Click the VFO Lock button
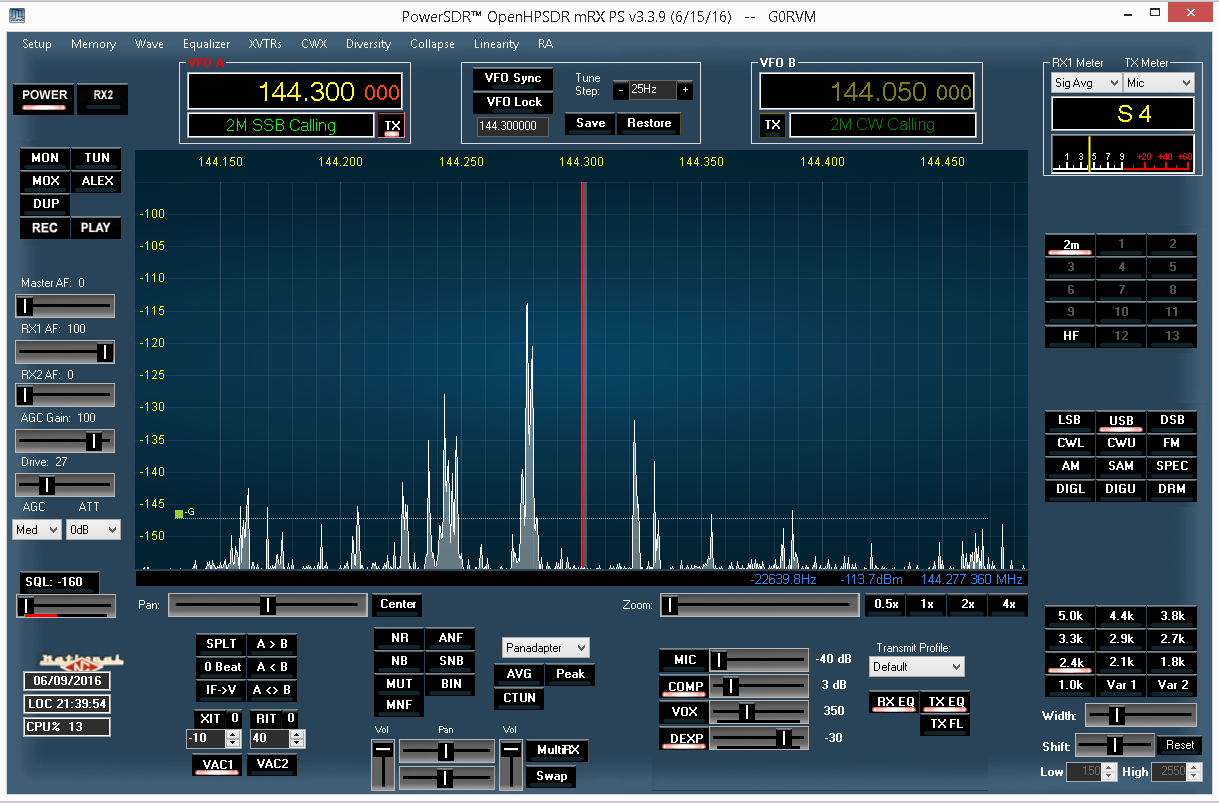 [x=513, y=102]
